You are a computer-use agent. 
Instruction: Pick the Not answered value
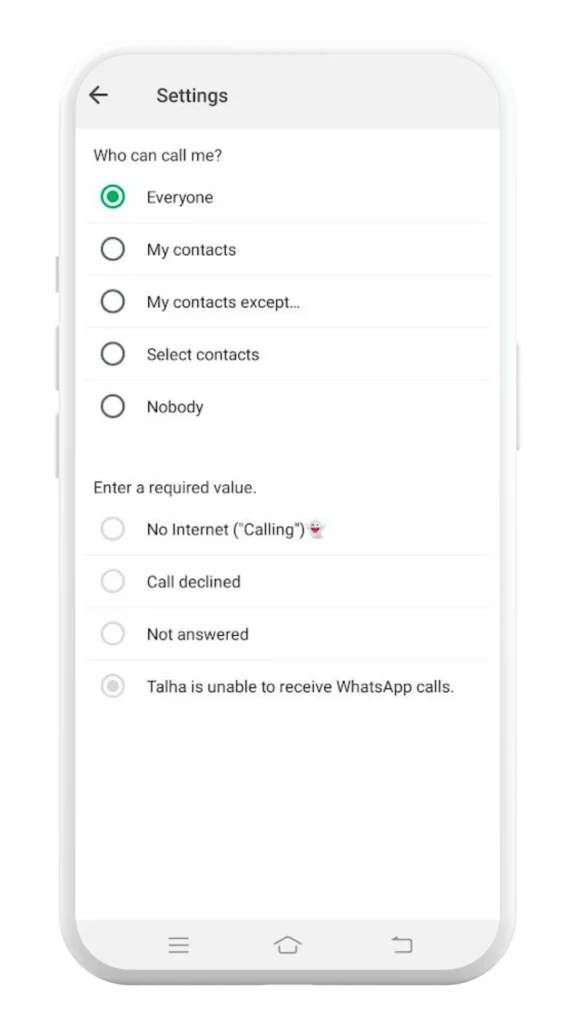coord(113,634)
